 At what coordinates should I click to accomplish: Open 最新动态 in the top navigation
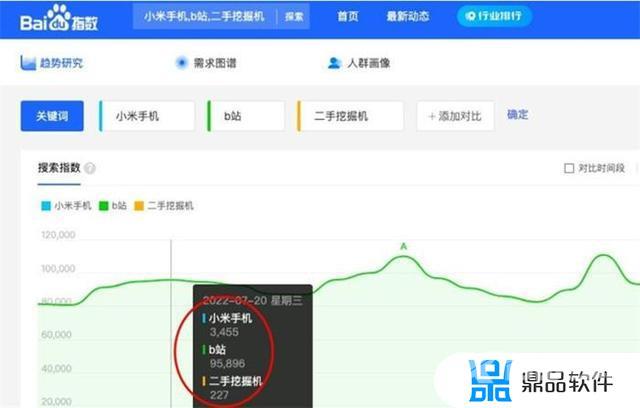408,16
